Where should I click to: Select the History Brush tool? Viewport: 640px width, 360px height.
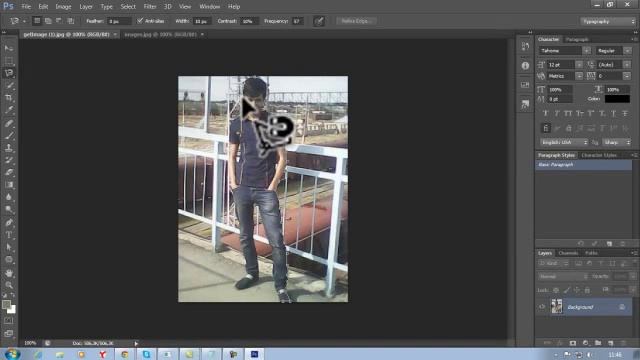coord(9,160)
